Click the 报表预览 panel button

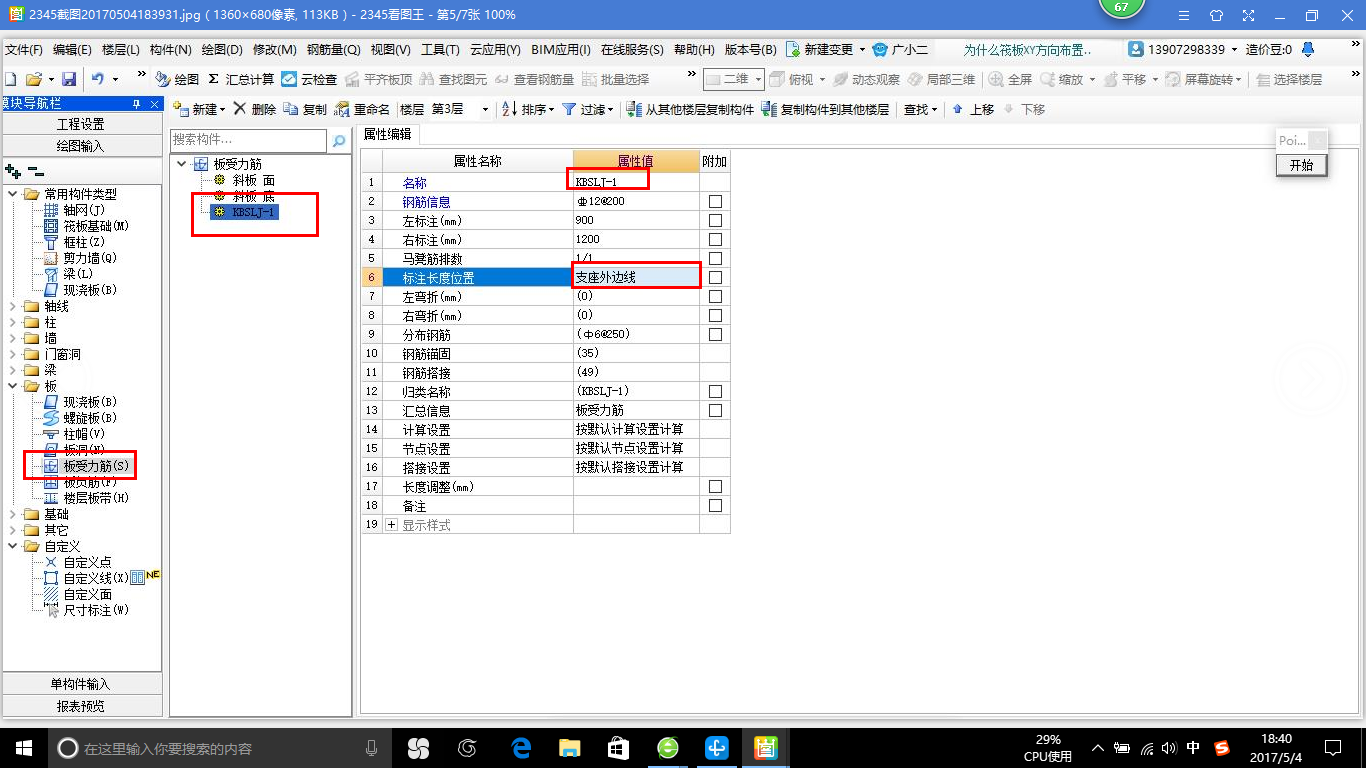pos(80,706)
